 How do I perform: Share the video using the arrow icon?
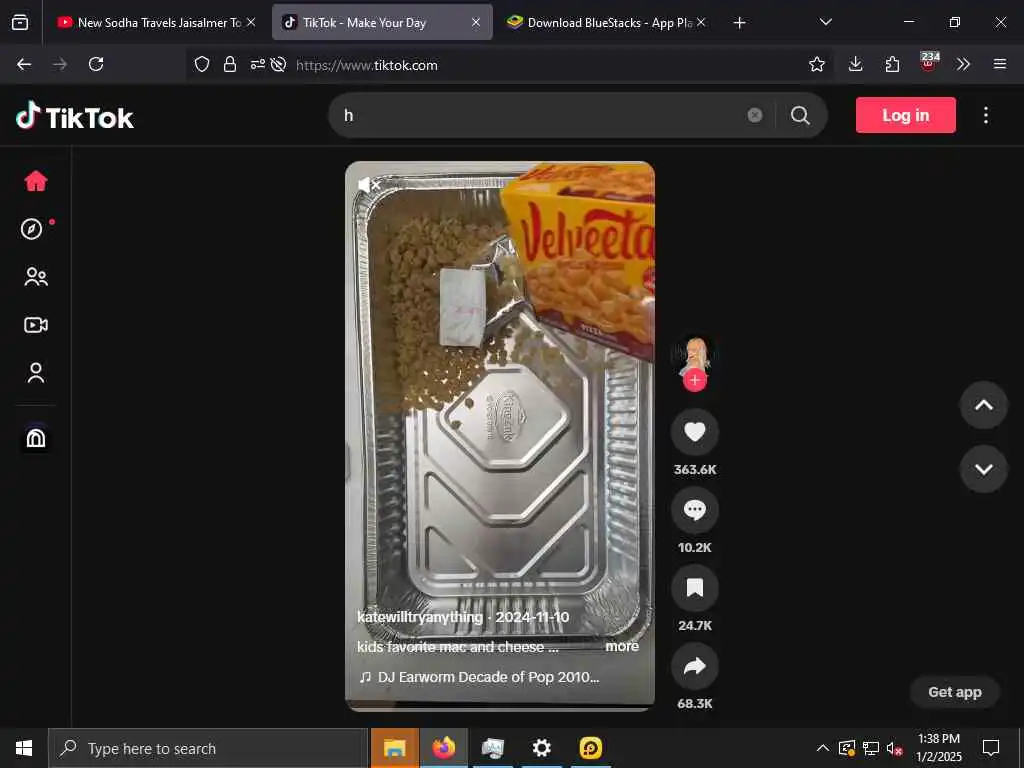[x=695, y=666]
